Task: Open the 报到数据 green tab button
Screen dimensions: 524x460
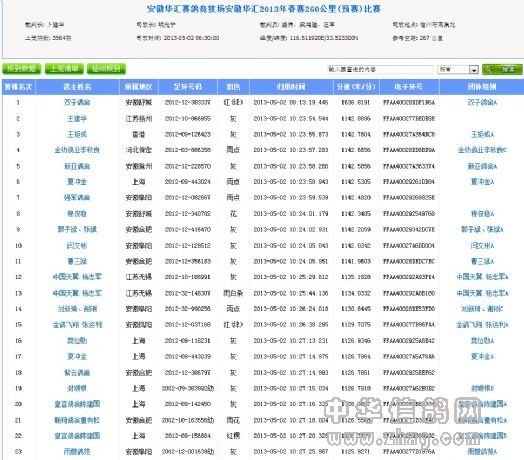Action: 21,69
